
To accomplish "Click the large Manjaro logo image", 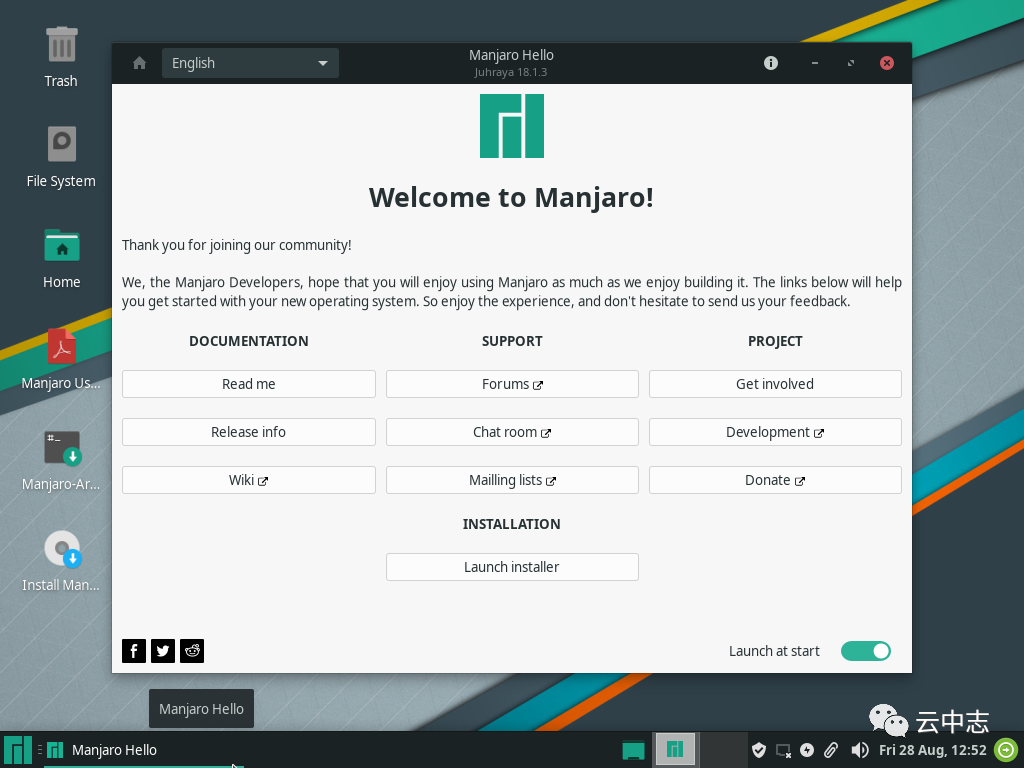I will point(512,126).
